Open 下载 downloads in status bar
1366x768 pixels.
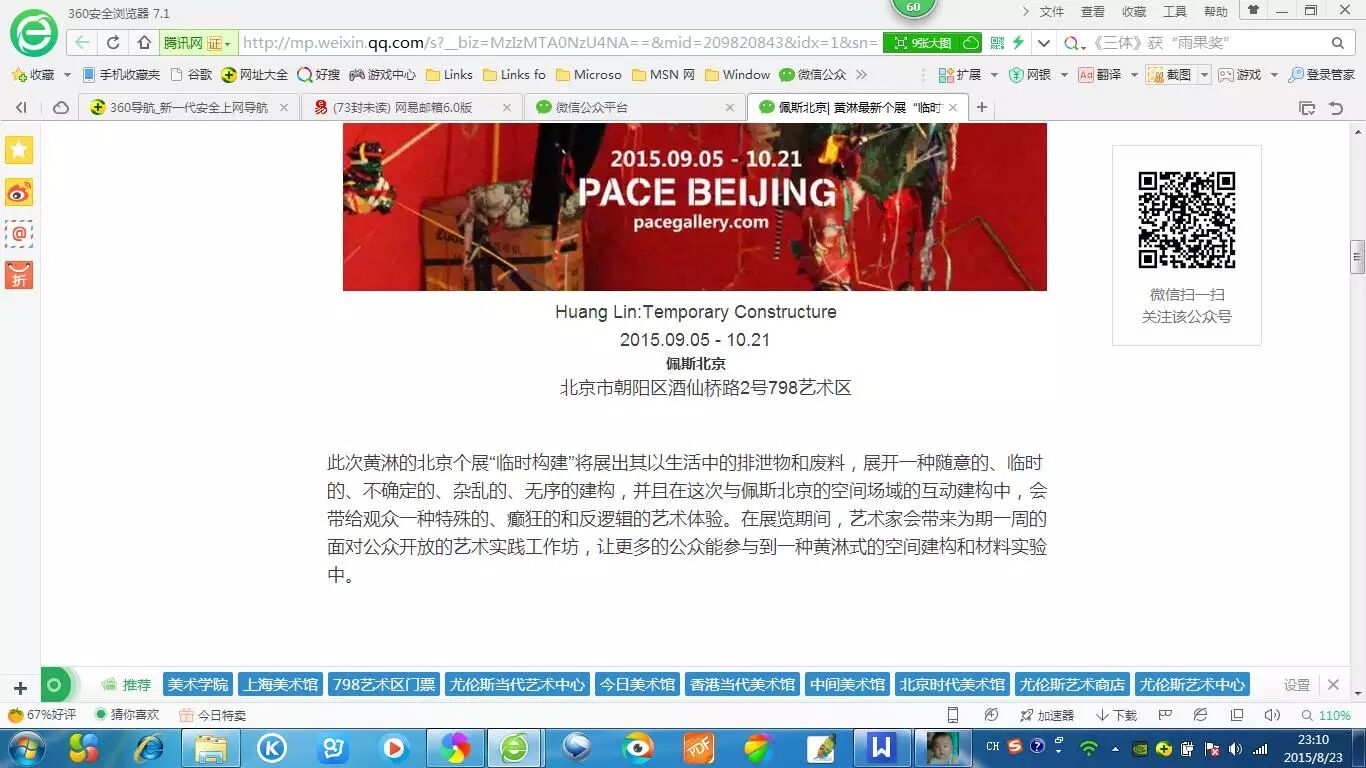[x=1117, y=715]
